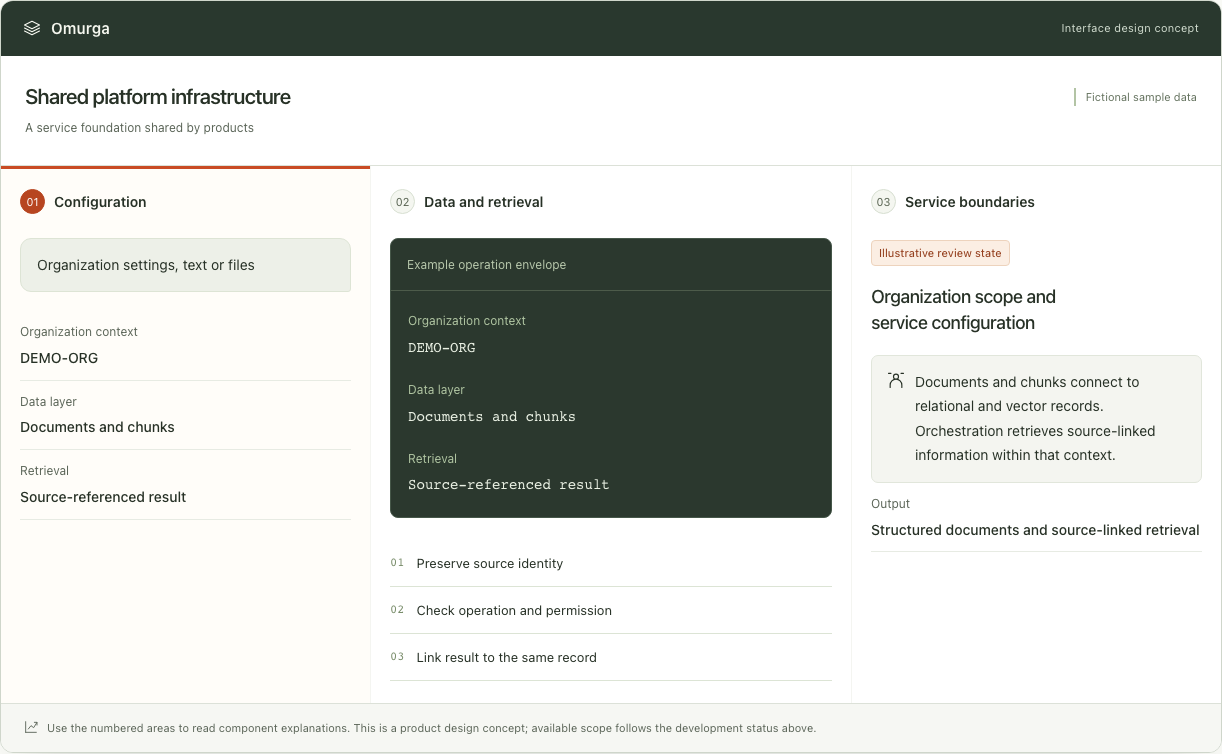The image size is (1222, 754).
Task: Select Documents and chunks in Configuration panel
Action: pos(97,427)
